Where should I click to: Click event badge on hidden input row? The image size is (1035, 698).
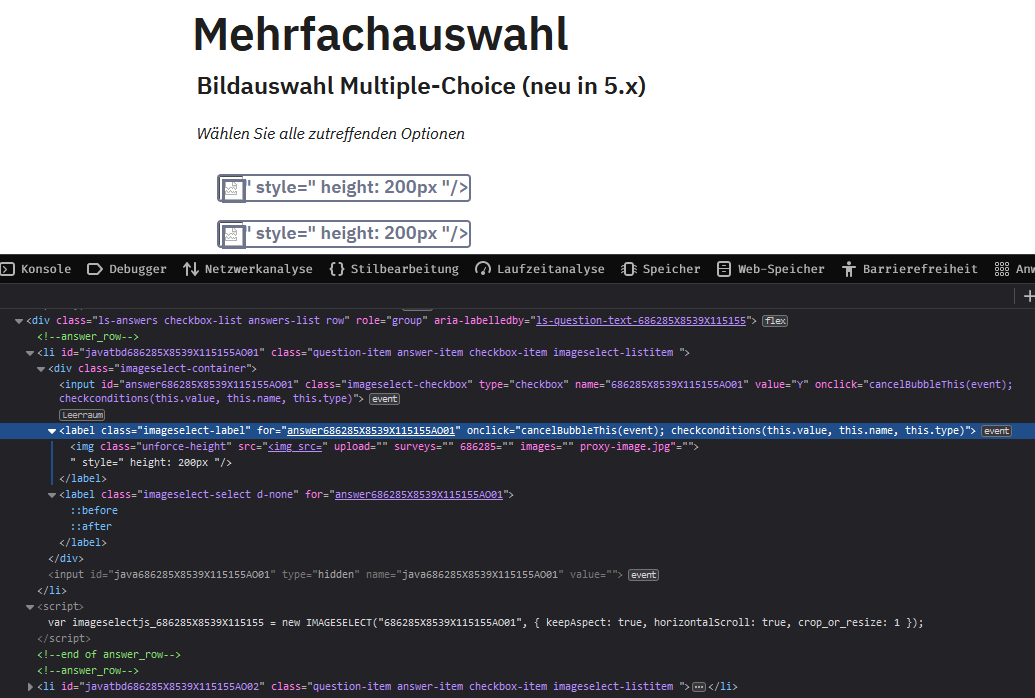coord(643,575)
